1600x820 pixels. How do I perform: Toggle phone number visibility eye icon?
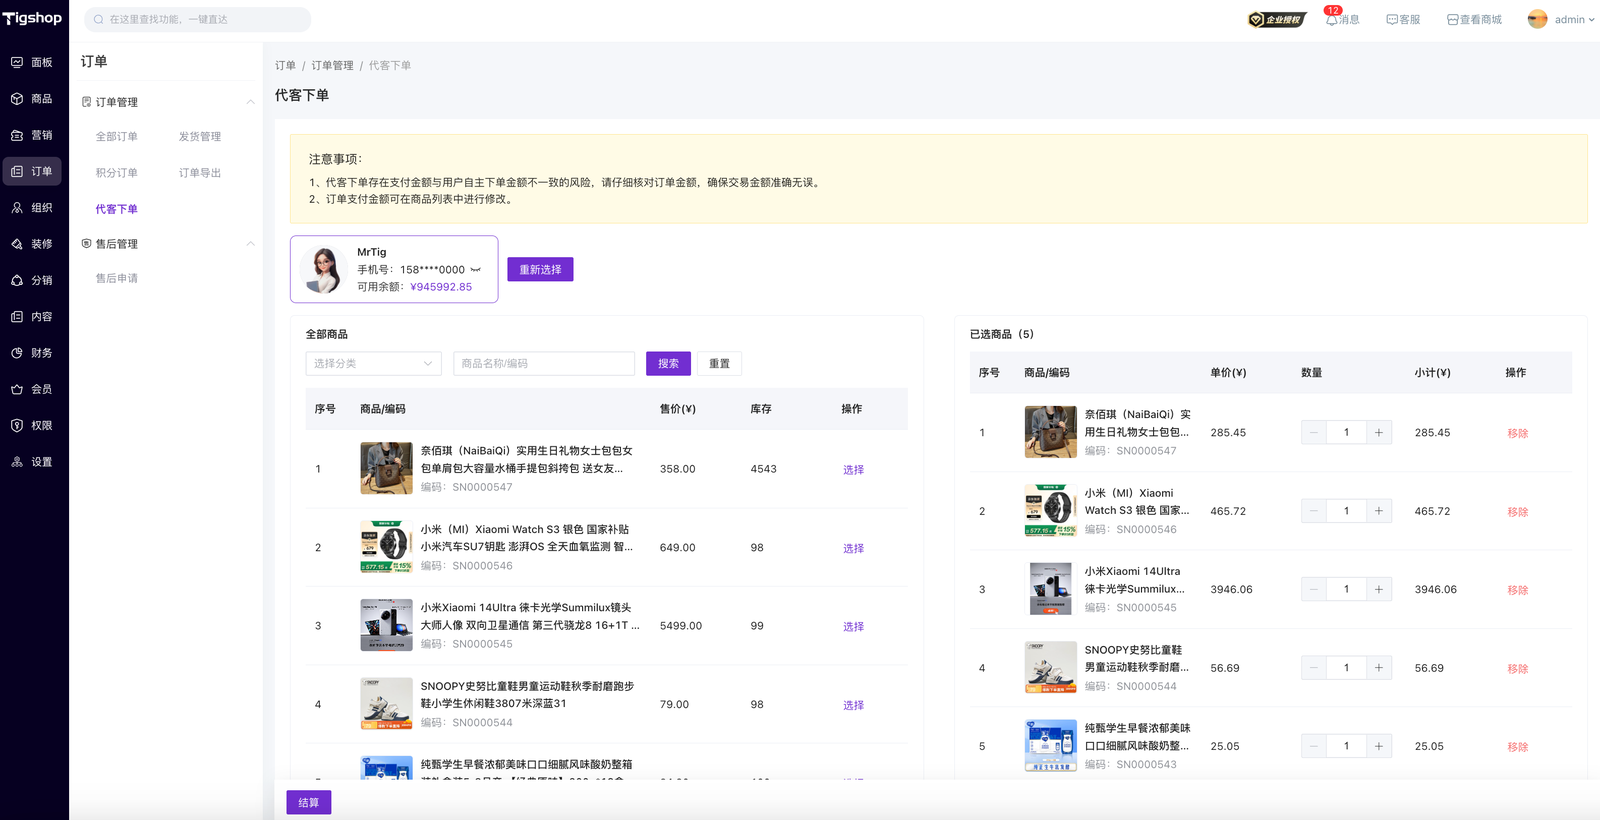[x=476, y=270]
